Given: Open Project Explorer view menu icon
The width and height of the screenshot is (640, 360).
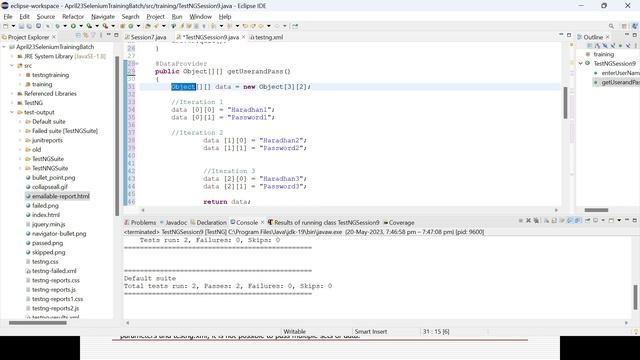Looking at the screenshot, I should point(100,36).
